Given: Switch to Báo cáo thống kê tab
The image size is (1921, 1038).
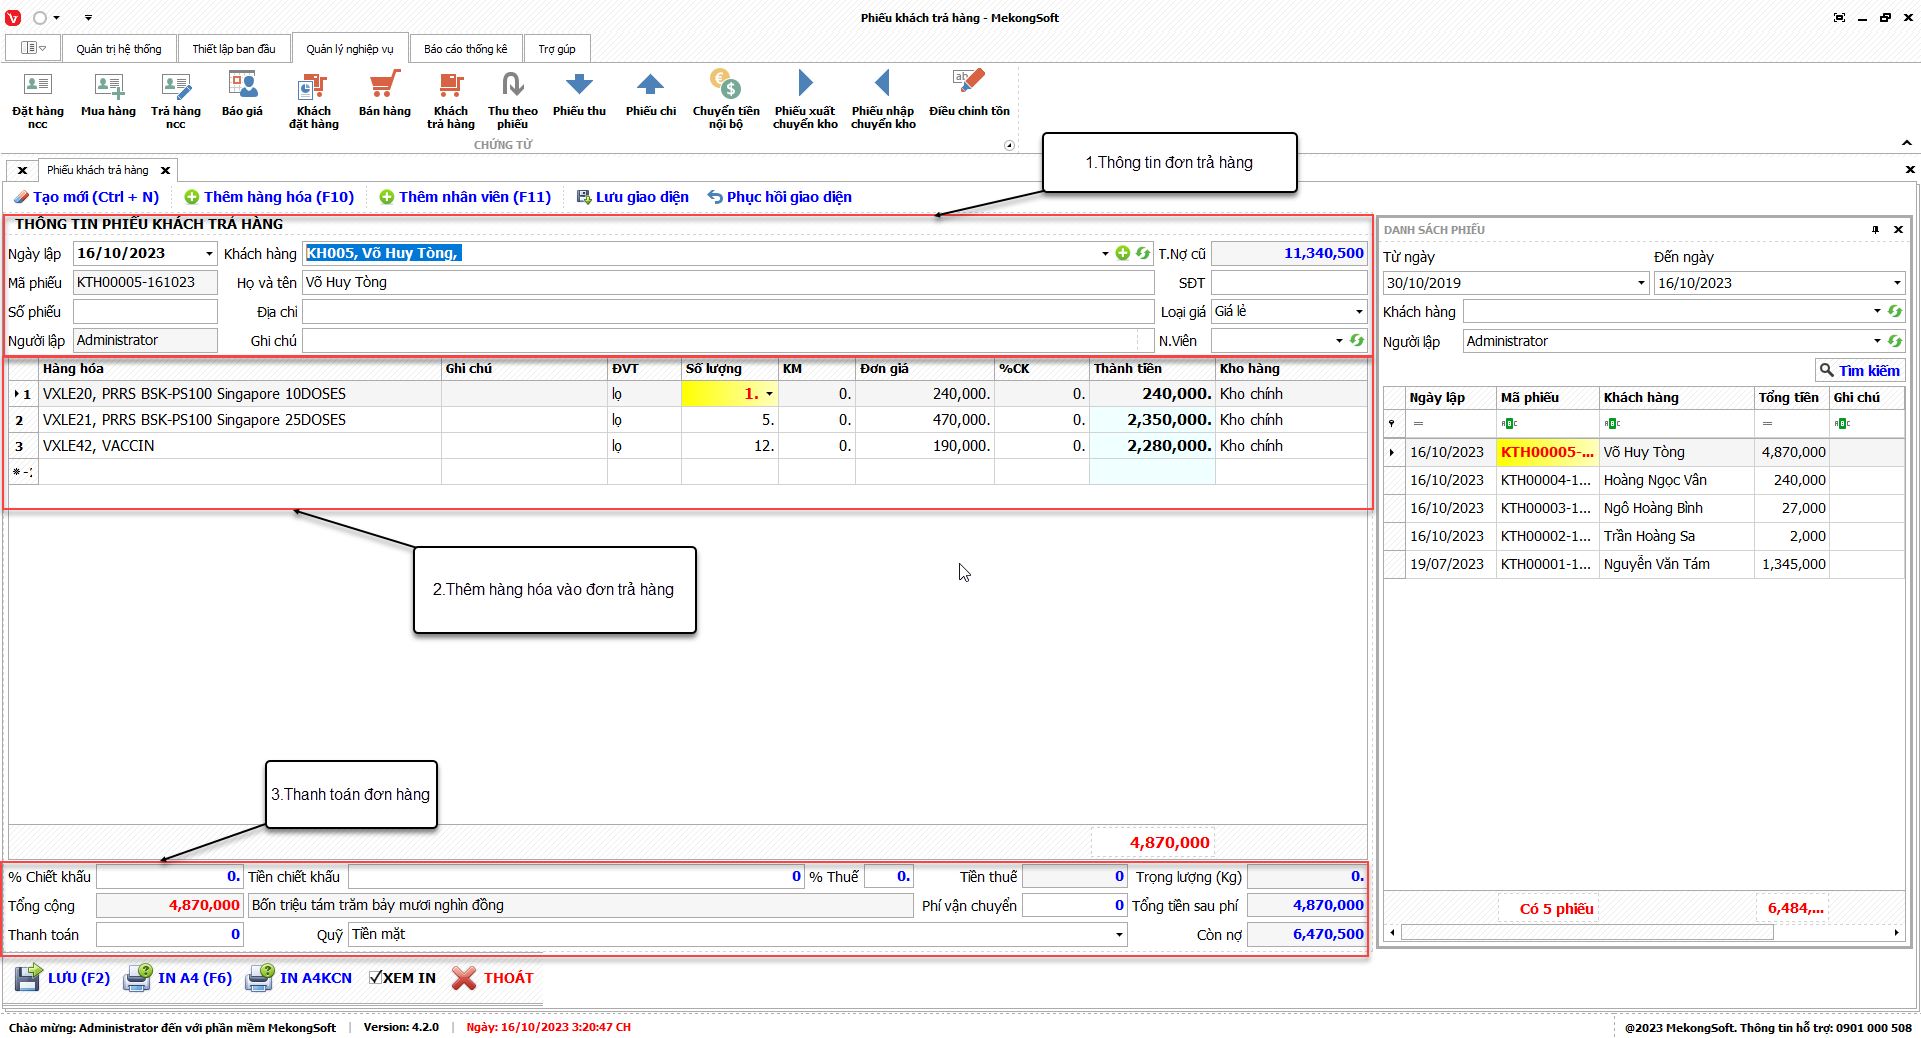Looking at the screenshot, I should coord(465,49).
